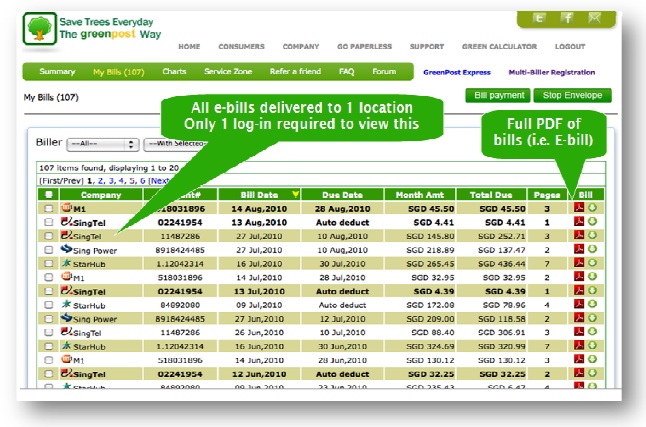Screen dimensions: 646x427
Task: Go to page 2 of bills
Action: pyautogui.click(x=100, y=181)
